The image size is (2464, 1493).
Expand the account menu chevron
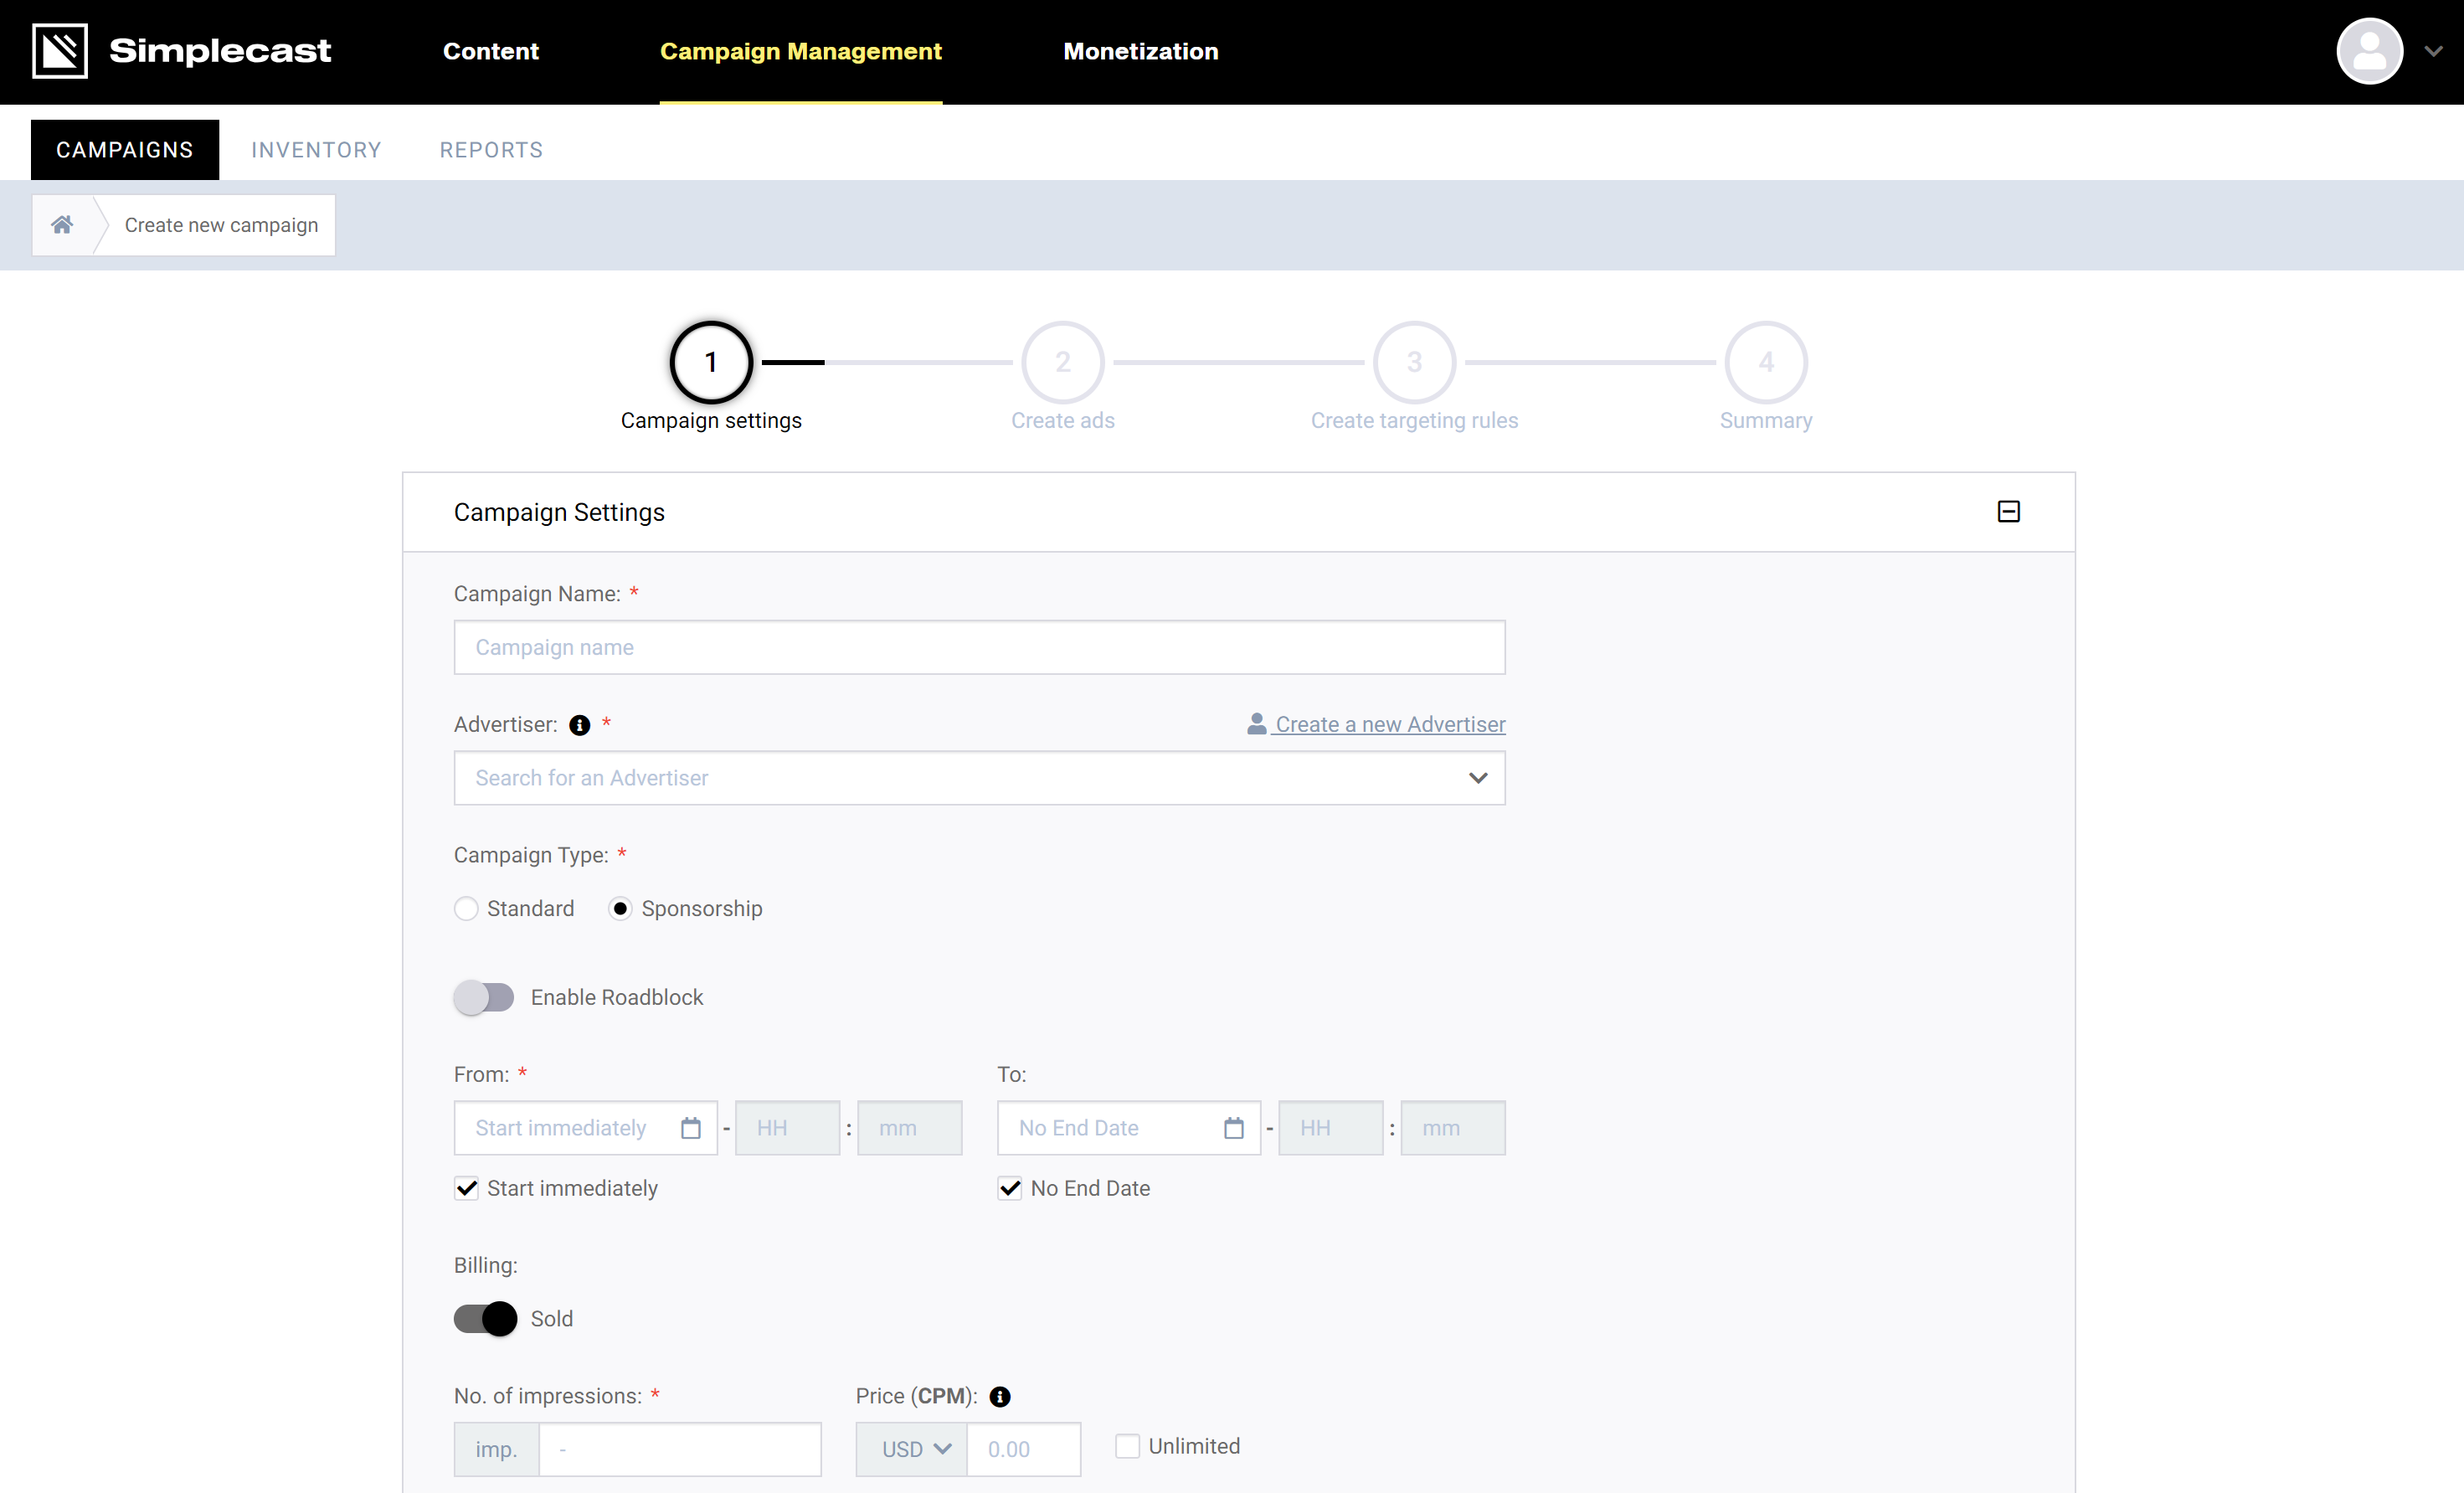click(2434, 51)
